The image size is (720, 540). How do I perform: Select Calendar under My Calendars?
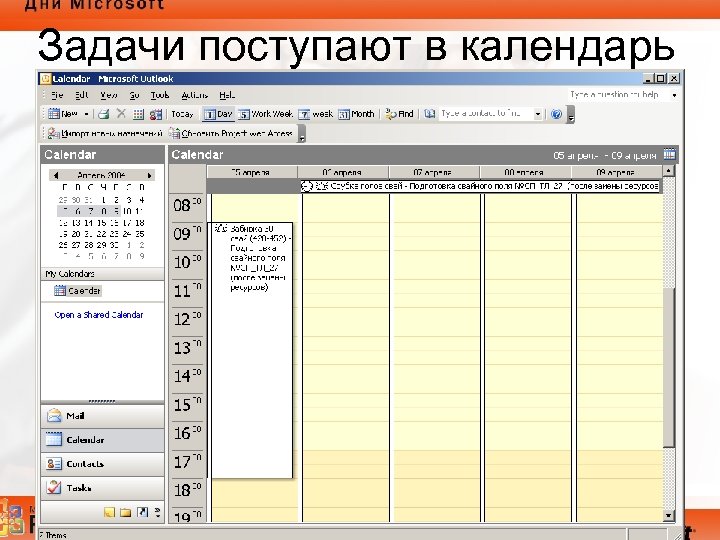(x=78, y=290)
